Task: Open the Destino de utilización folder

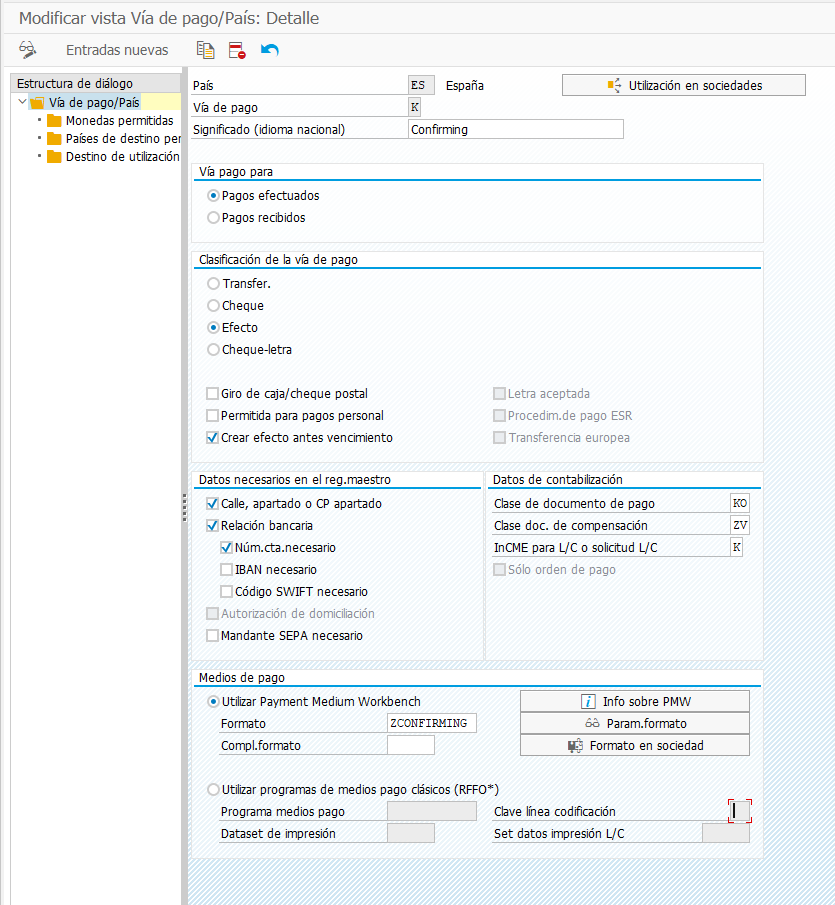Action: coord(114,156)
